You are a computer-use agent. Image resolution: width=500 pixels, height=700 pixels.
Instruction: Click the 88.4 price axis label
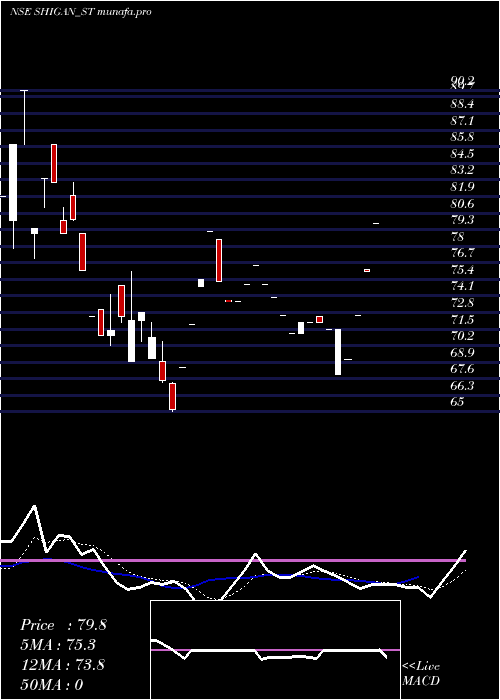[462, 104]
